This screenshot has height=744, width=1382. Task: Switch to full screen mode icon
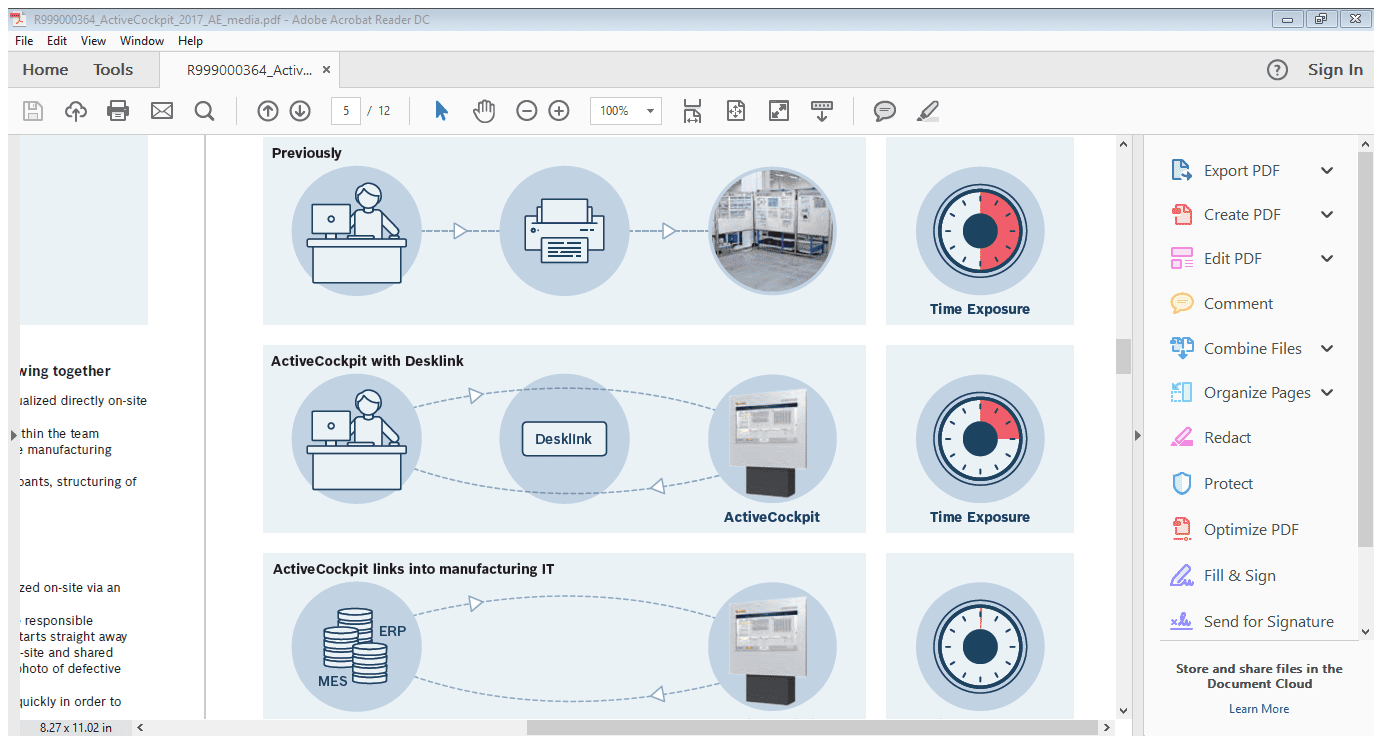coord(779,111)
